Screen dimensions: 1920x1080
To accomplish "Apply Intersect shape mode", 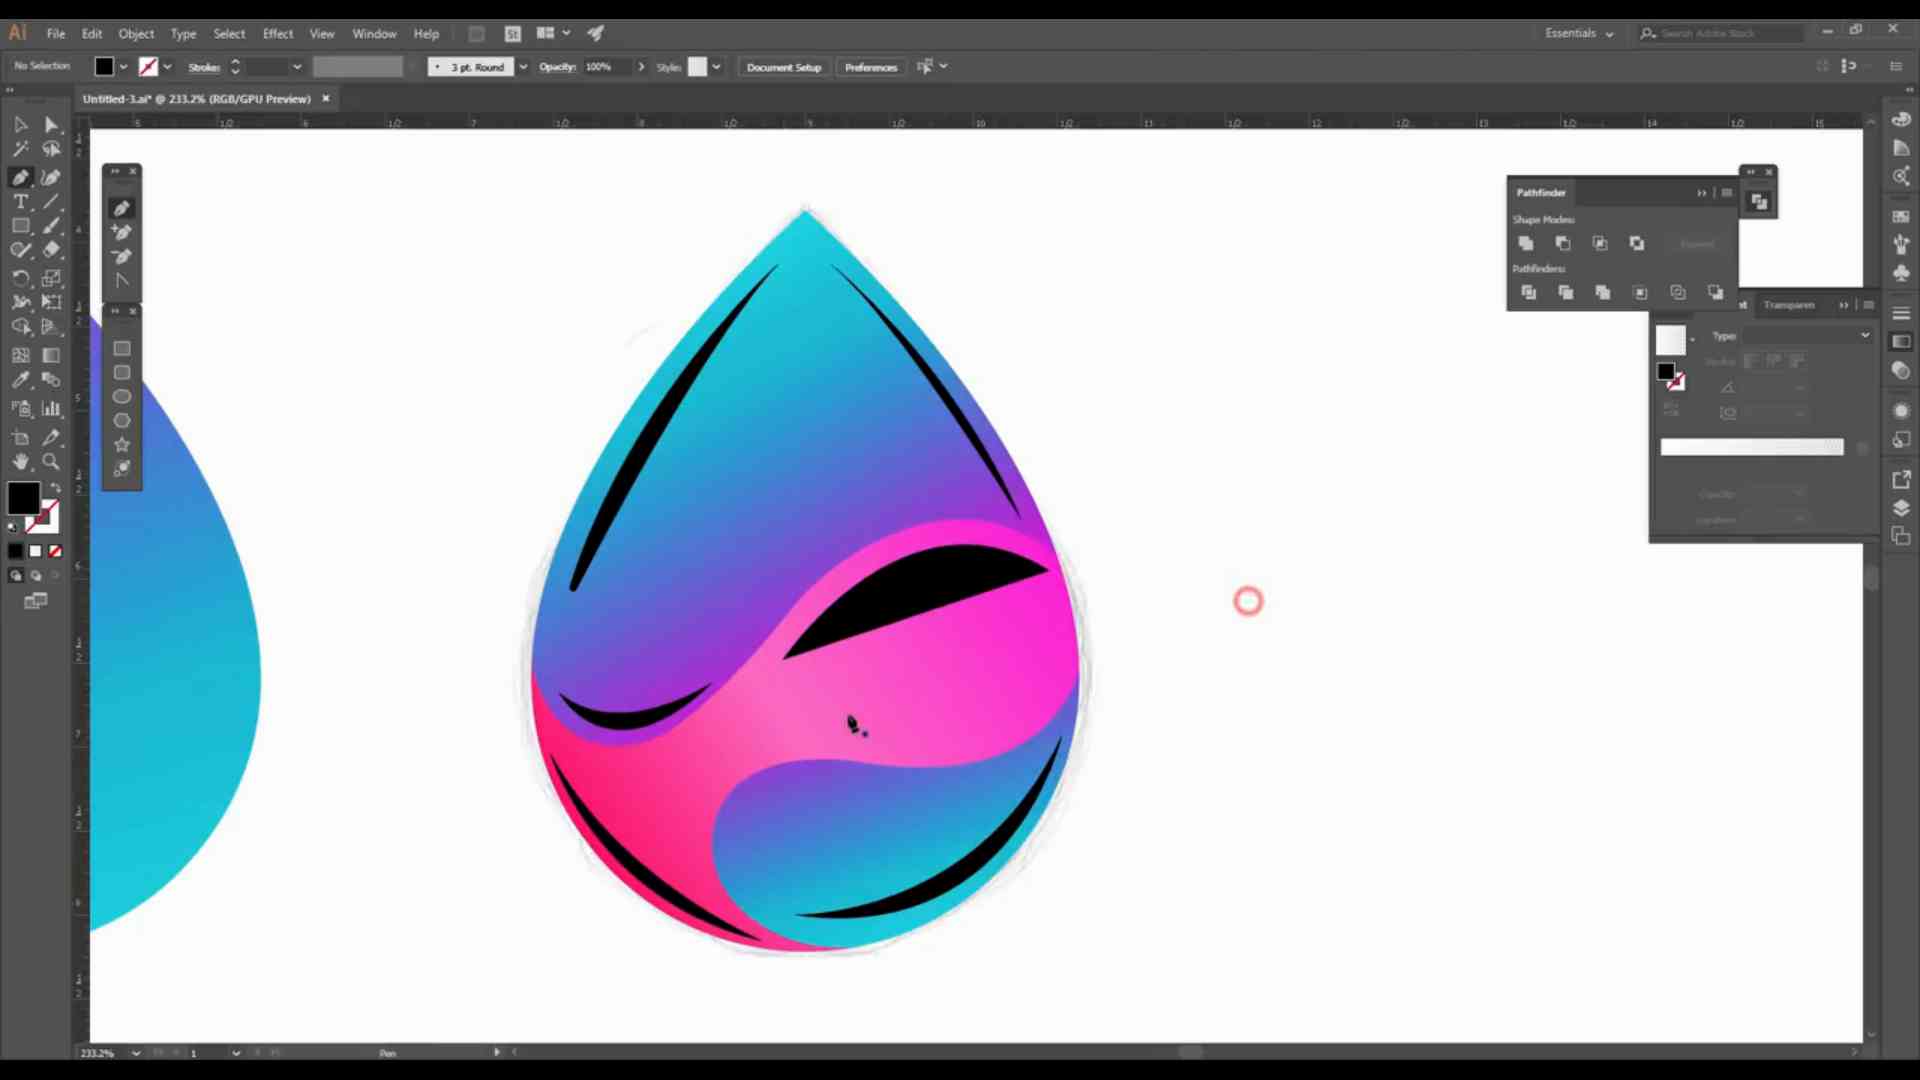I will point(1600,243).
